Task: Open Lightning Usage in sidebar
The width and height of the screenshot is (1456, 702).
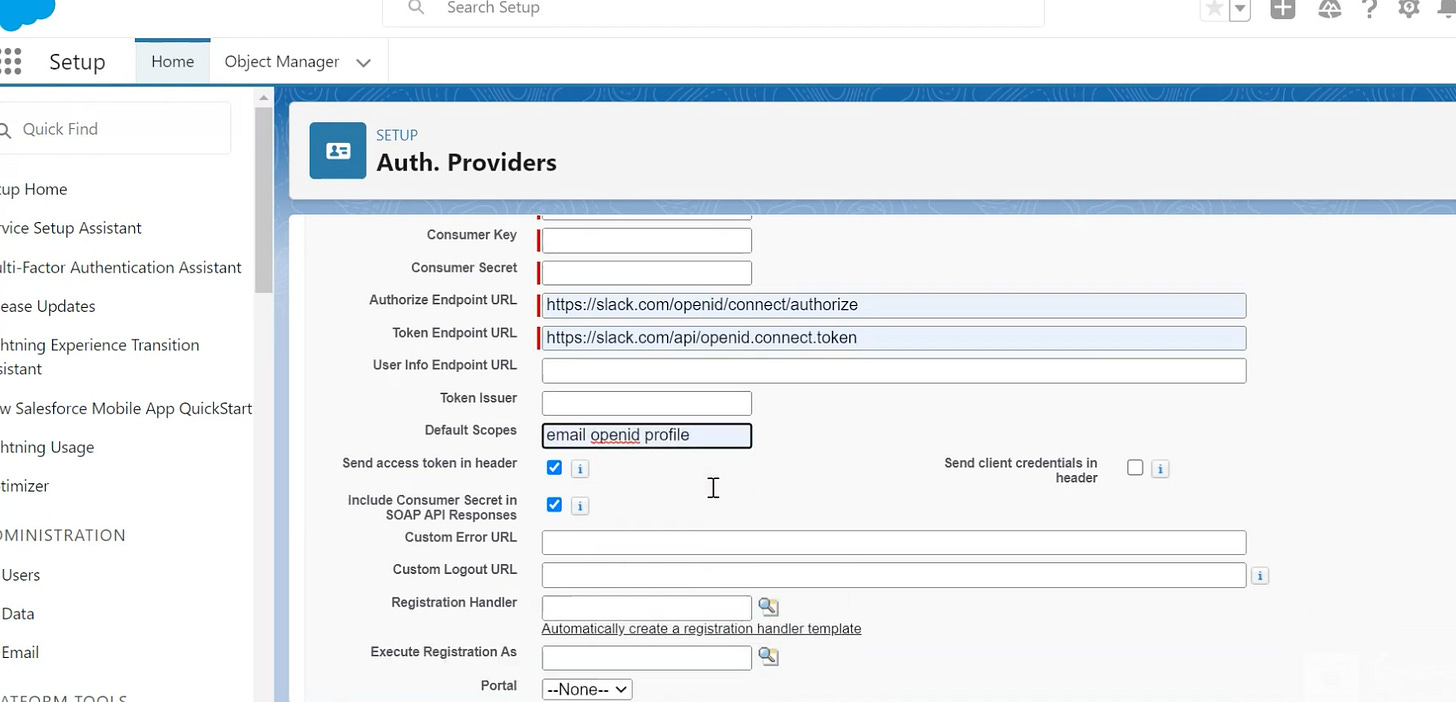Action: 47,447
